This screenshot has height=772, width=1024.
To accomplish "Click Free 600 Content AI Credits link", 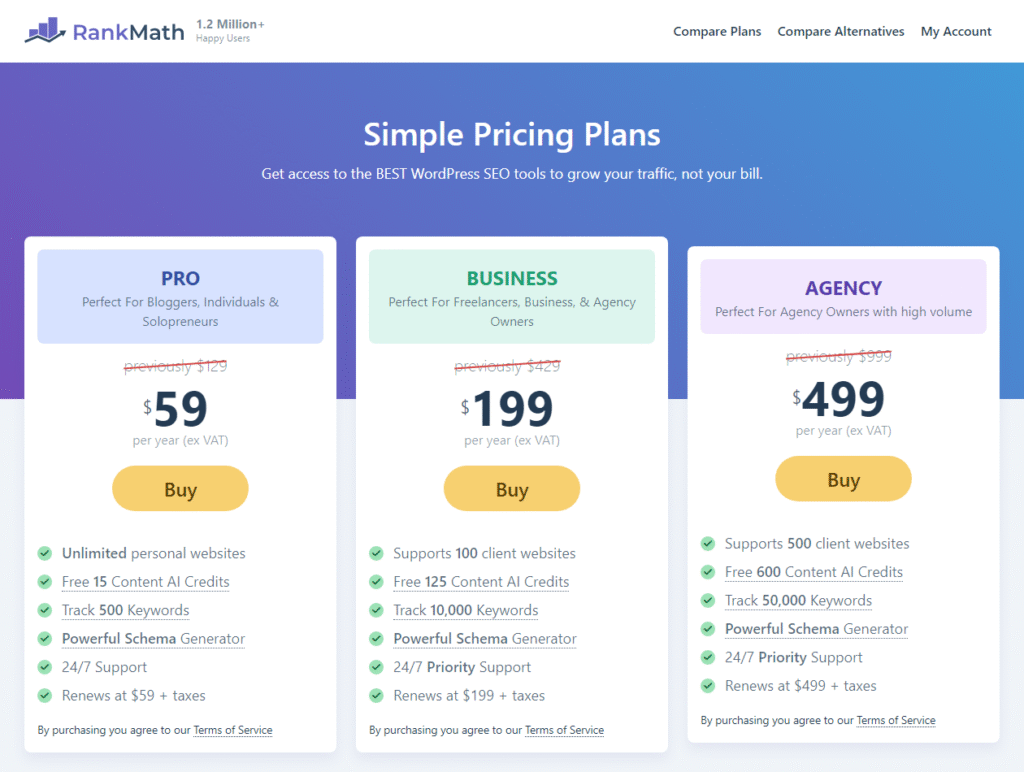I will coord(814,572).
